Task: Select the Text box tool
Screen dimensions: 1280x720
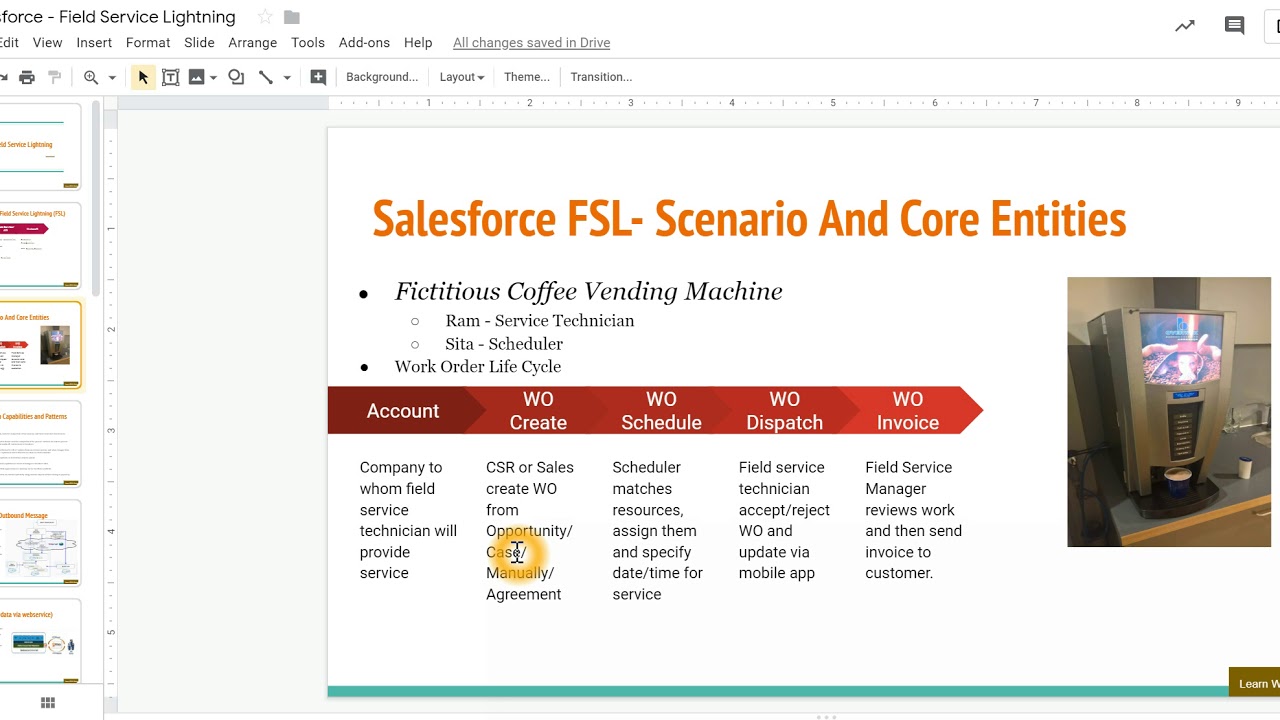Action: tap(171, 77)
